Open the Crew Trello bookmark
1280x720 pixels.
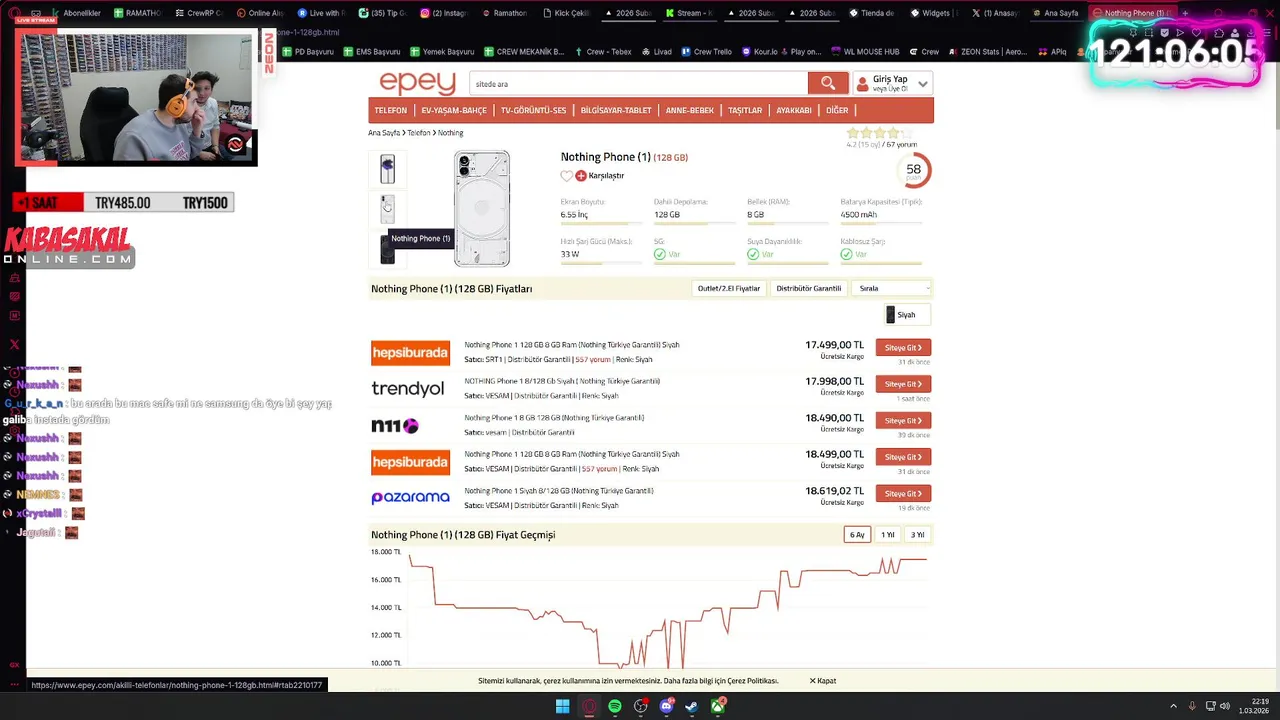[x=706, y=52]
